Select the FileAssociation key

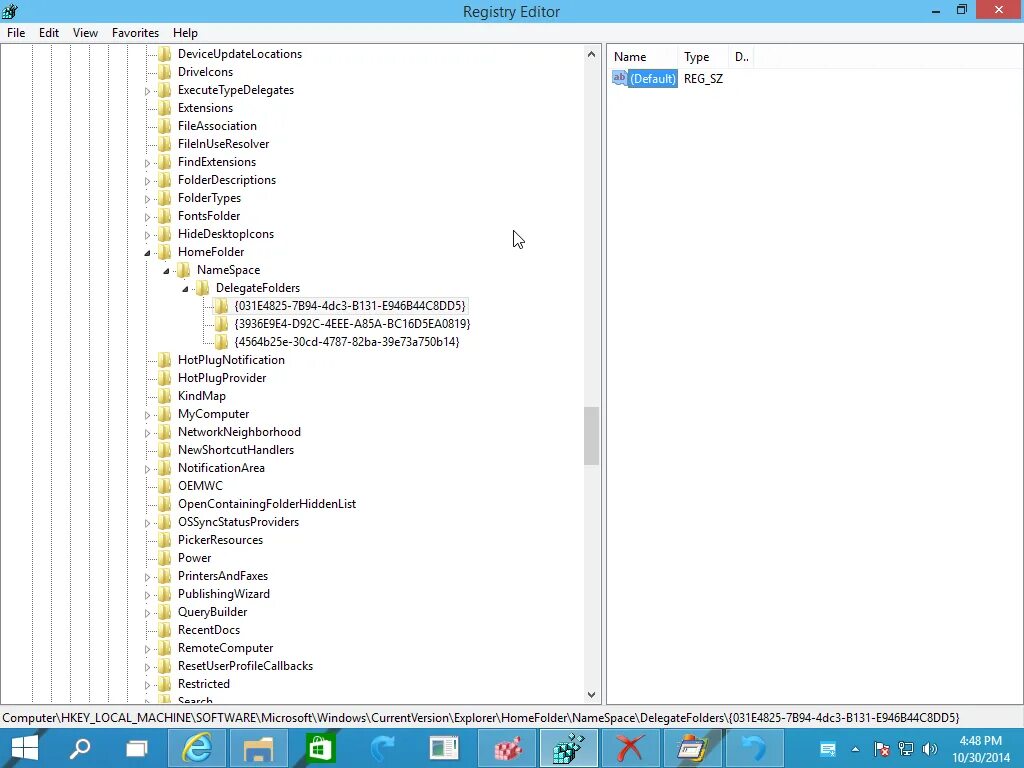[217, 126]
